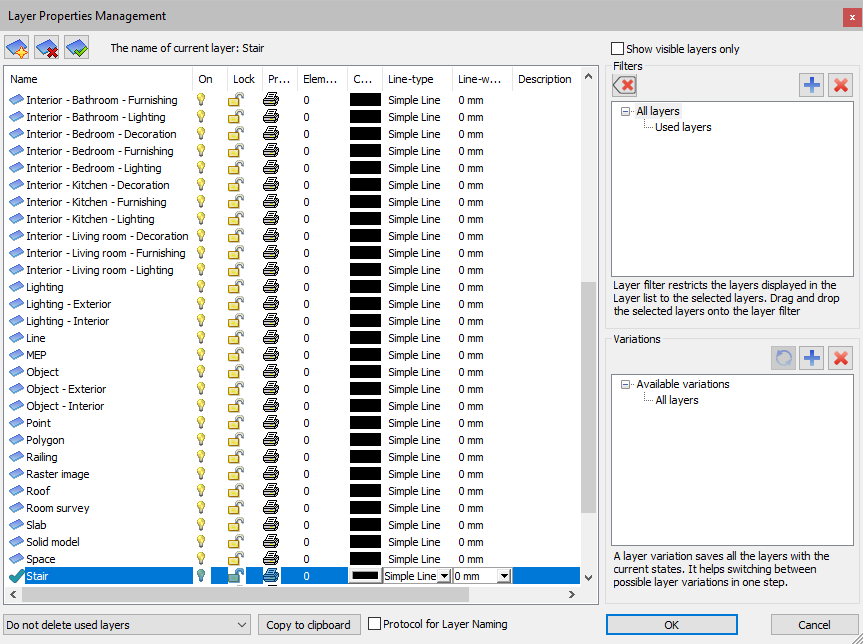
Task: Click the Set Current Layer icon
Action: tap(76, 48)
